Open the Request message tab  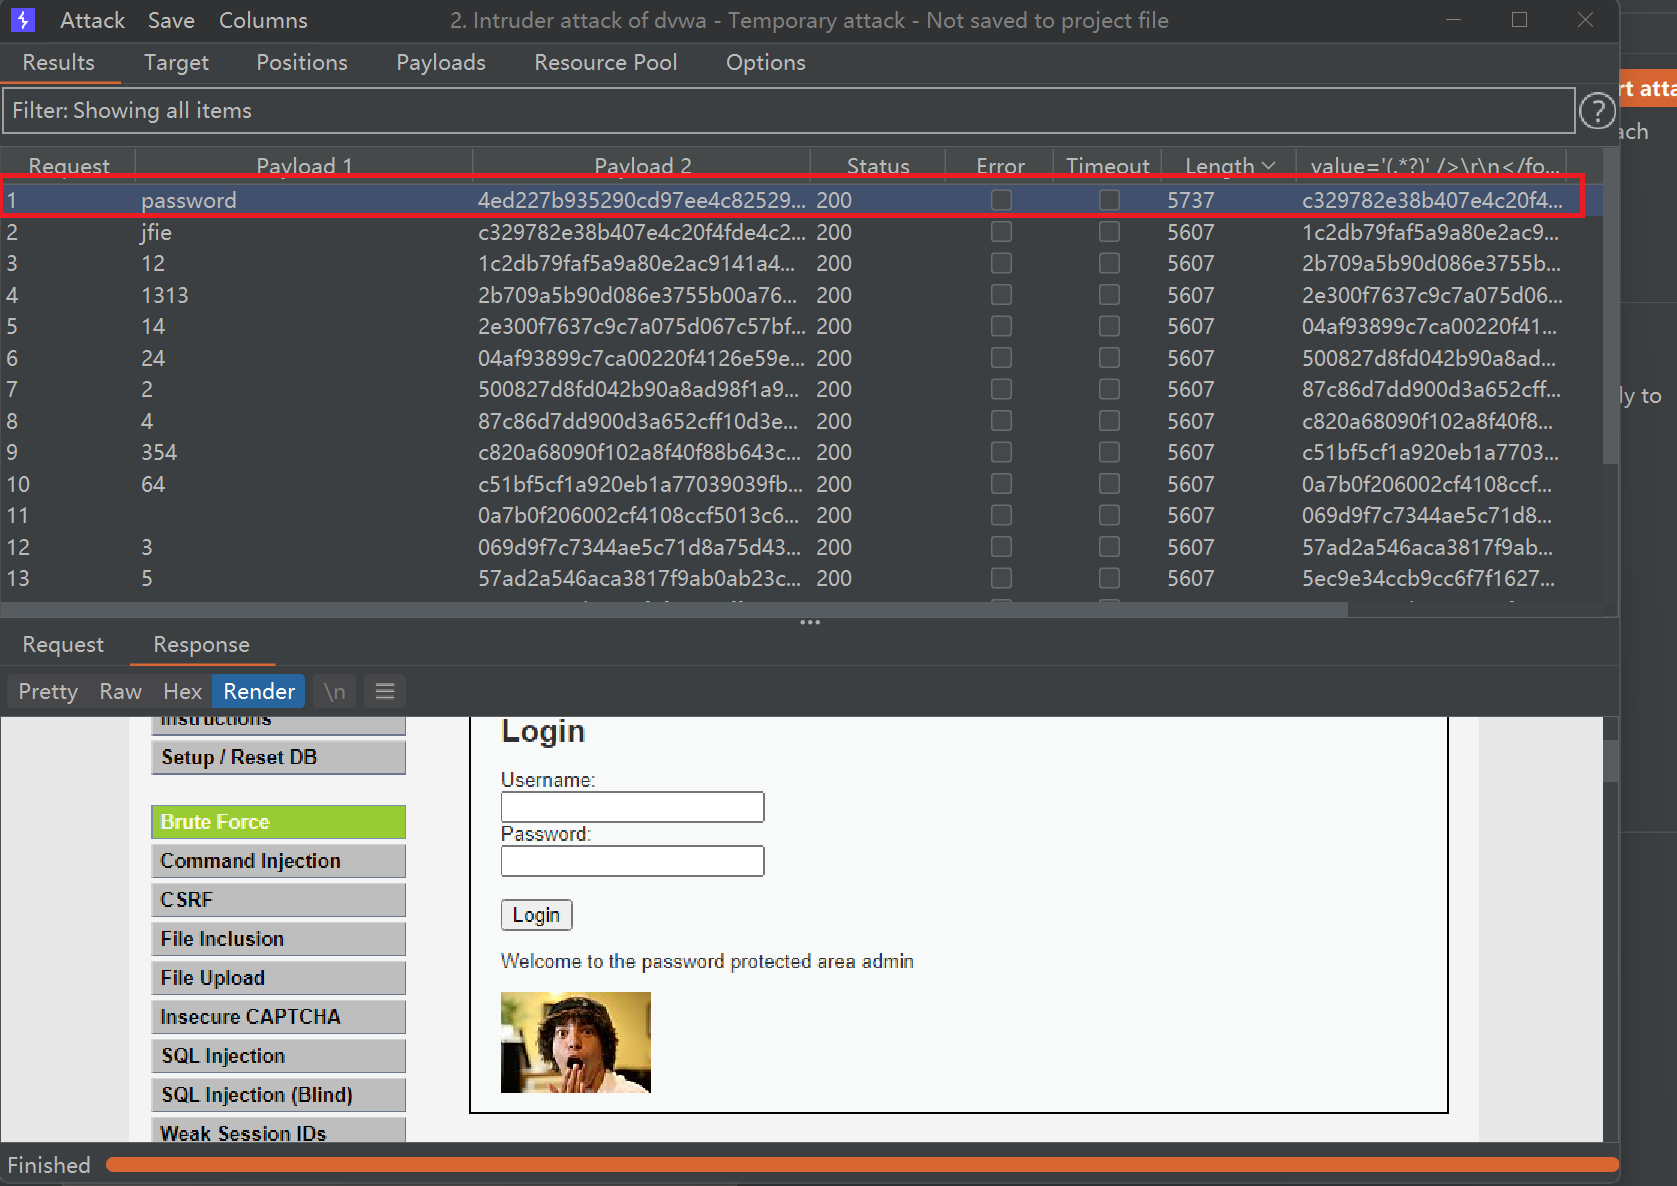(63, 645)
